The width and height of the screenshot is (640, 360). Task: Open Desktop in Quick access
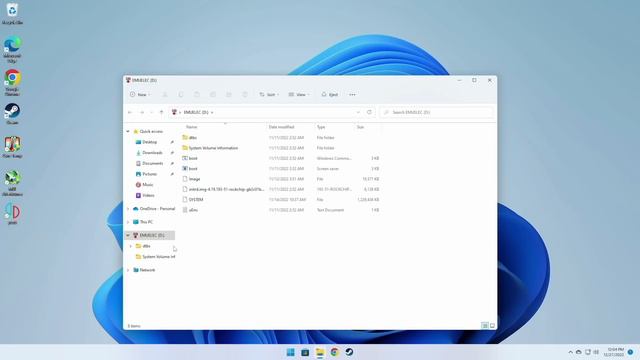[x=150, y=142]
